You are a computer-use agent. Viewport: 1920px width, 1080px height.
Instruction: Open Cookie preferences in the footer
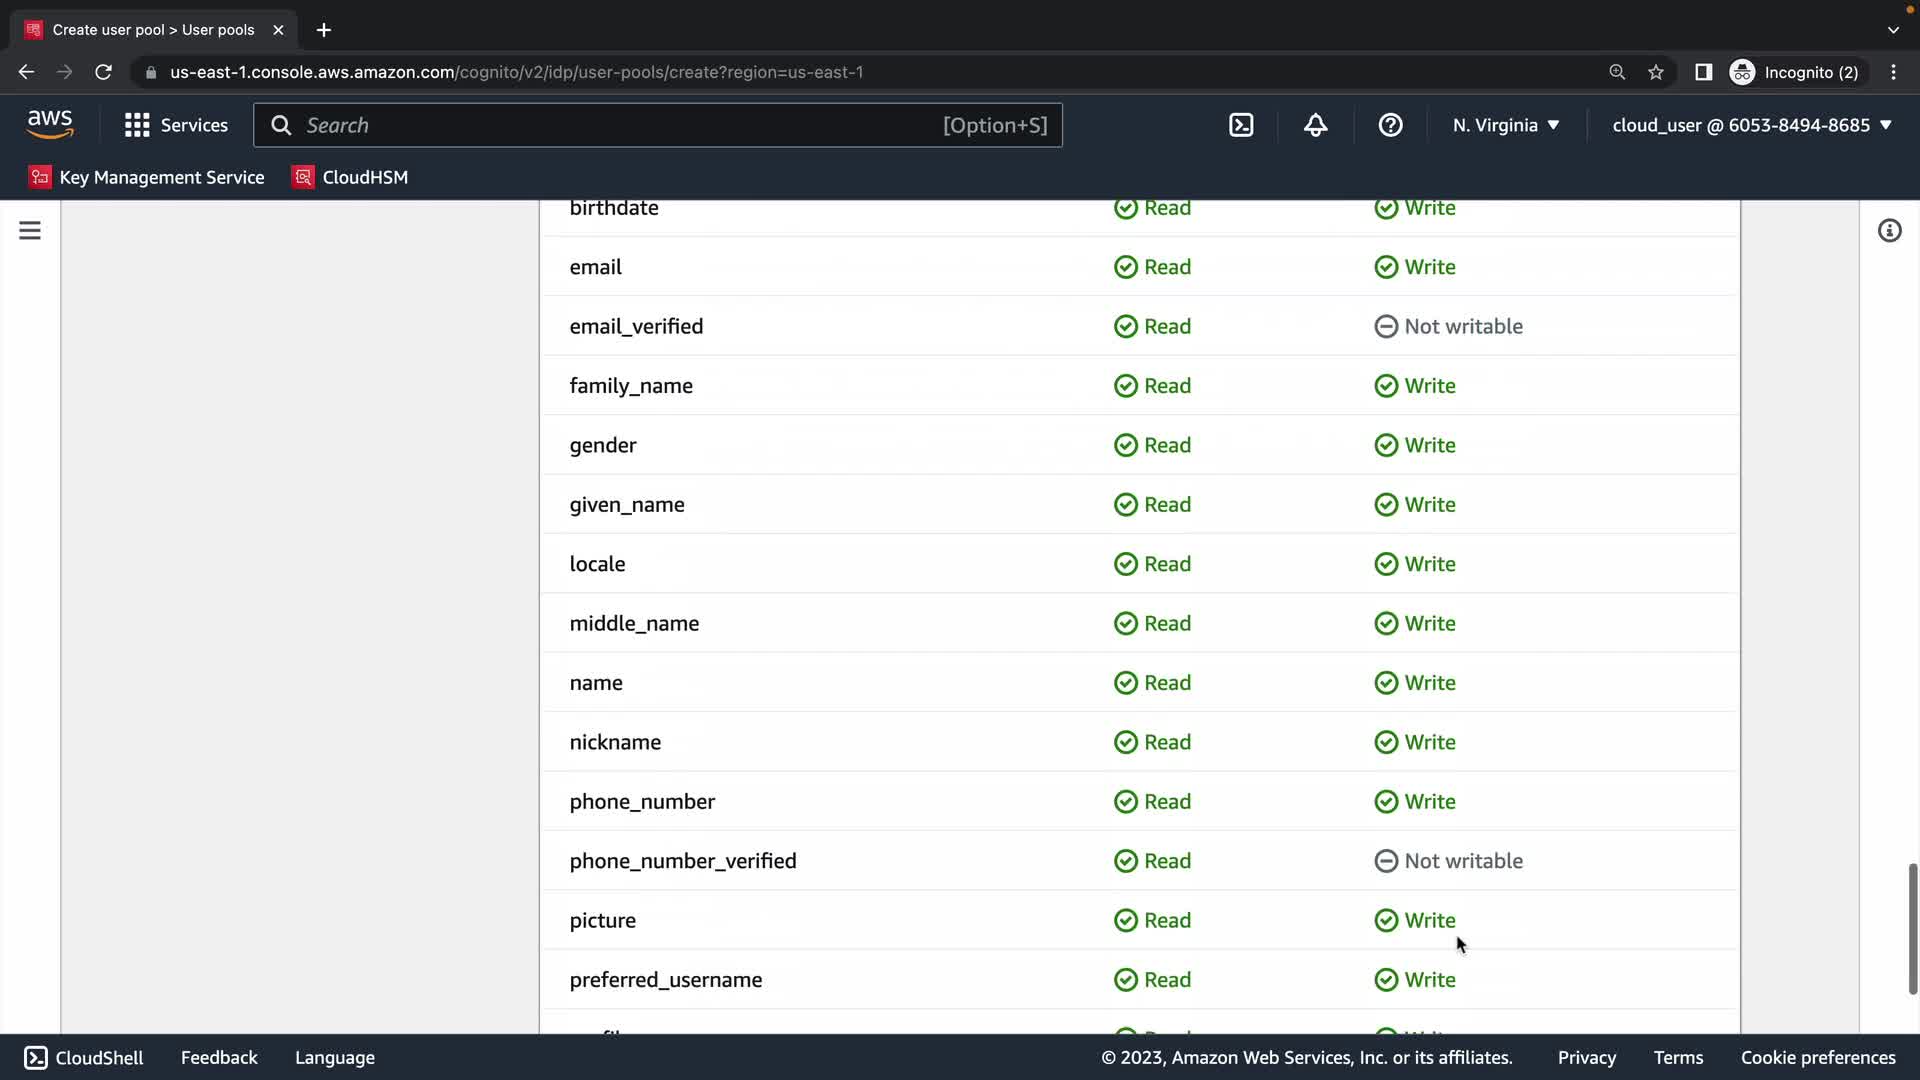1818,1057
